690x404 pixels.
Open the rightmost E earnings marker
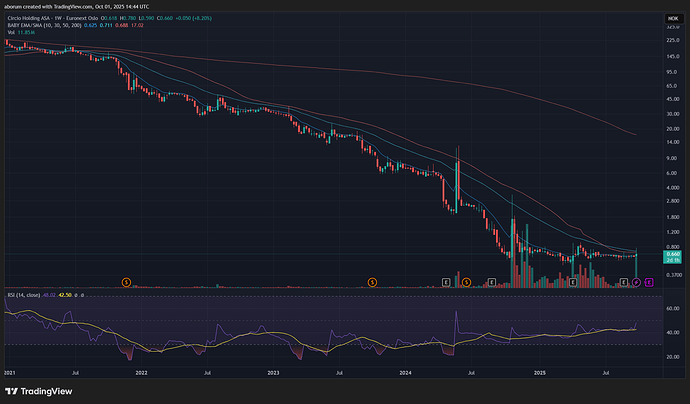pyautogui.click(x=649, y=283)
